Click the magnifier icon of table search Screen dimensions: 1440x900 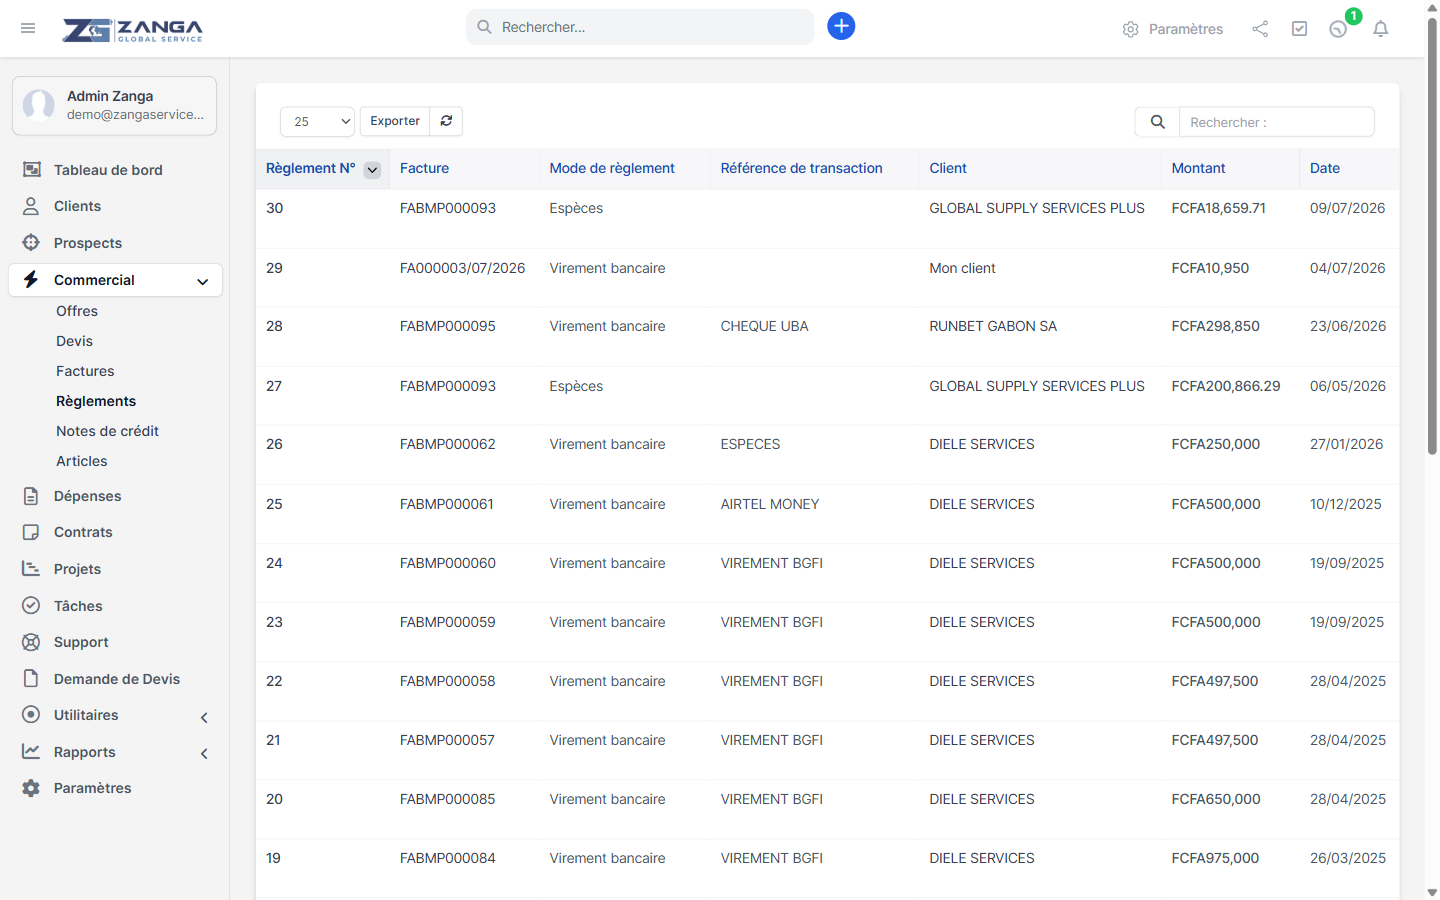1157,122
